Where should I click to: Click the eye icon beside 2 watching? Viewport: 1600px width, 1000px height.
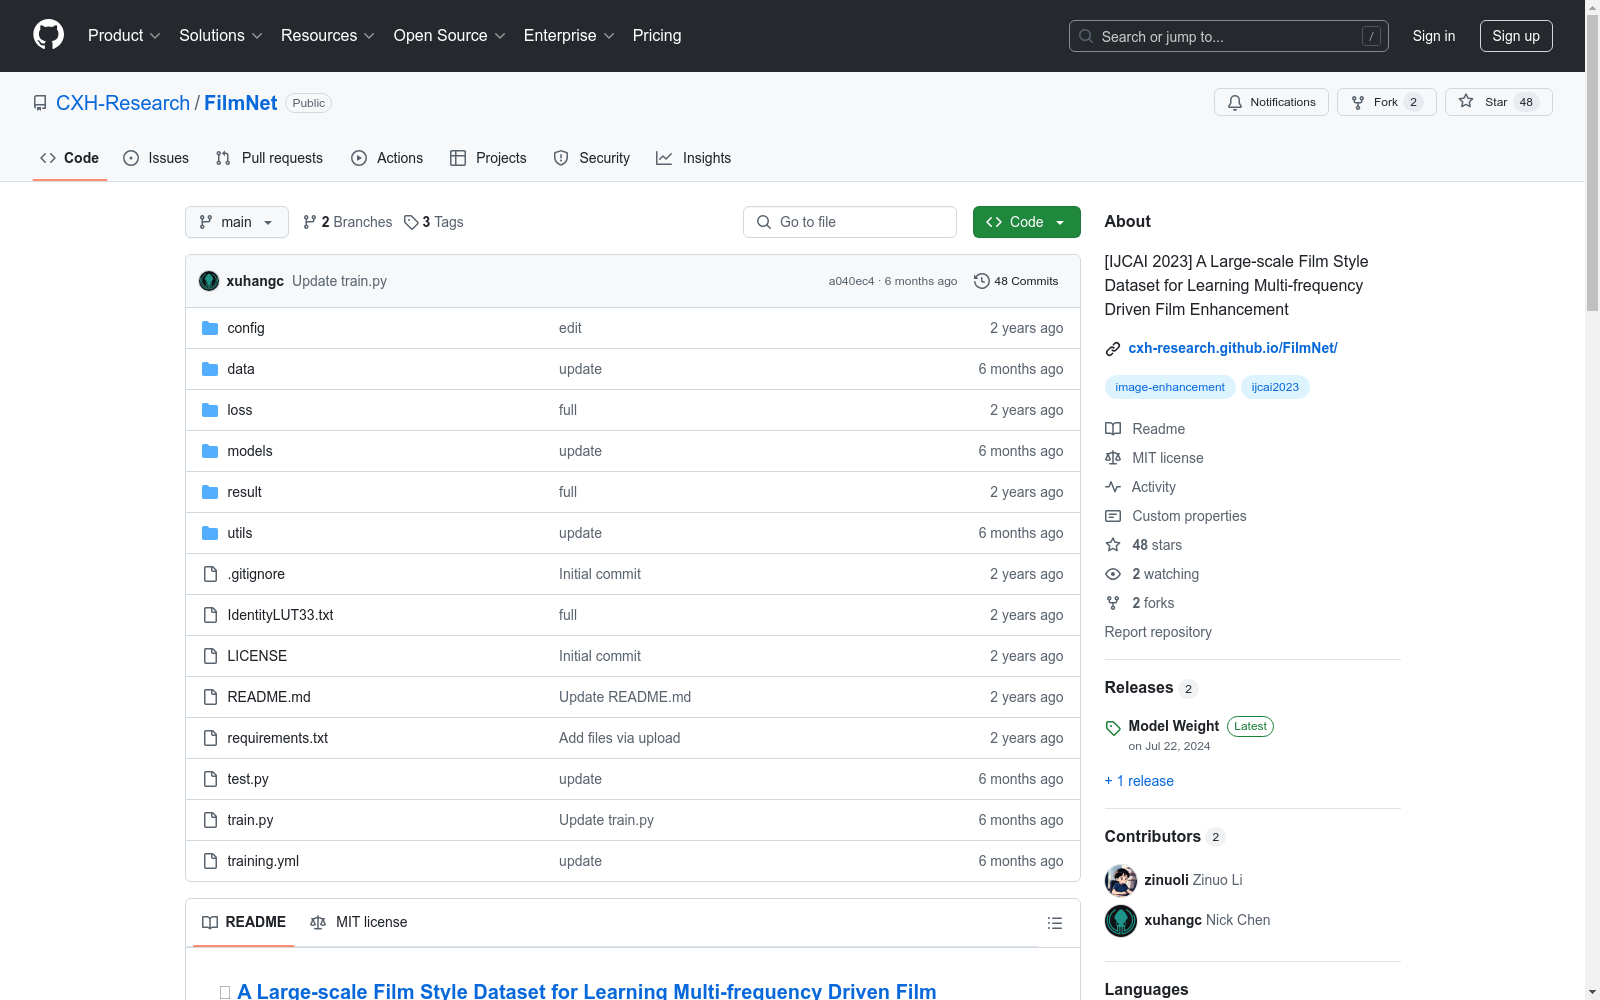point(1113,574)
